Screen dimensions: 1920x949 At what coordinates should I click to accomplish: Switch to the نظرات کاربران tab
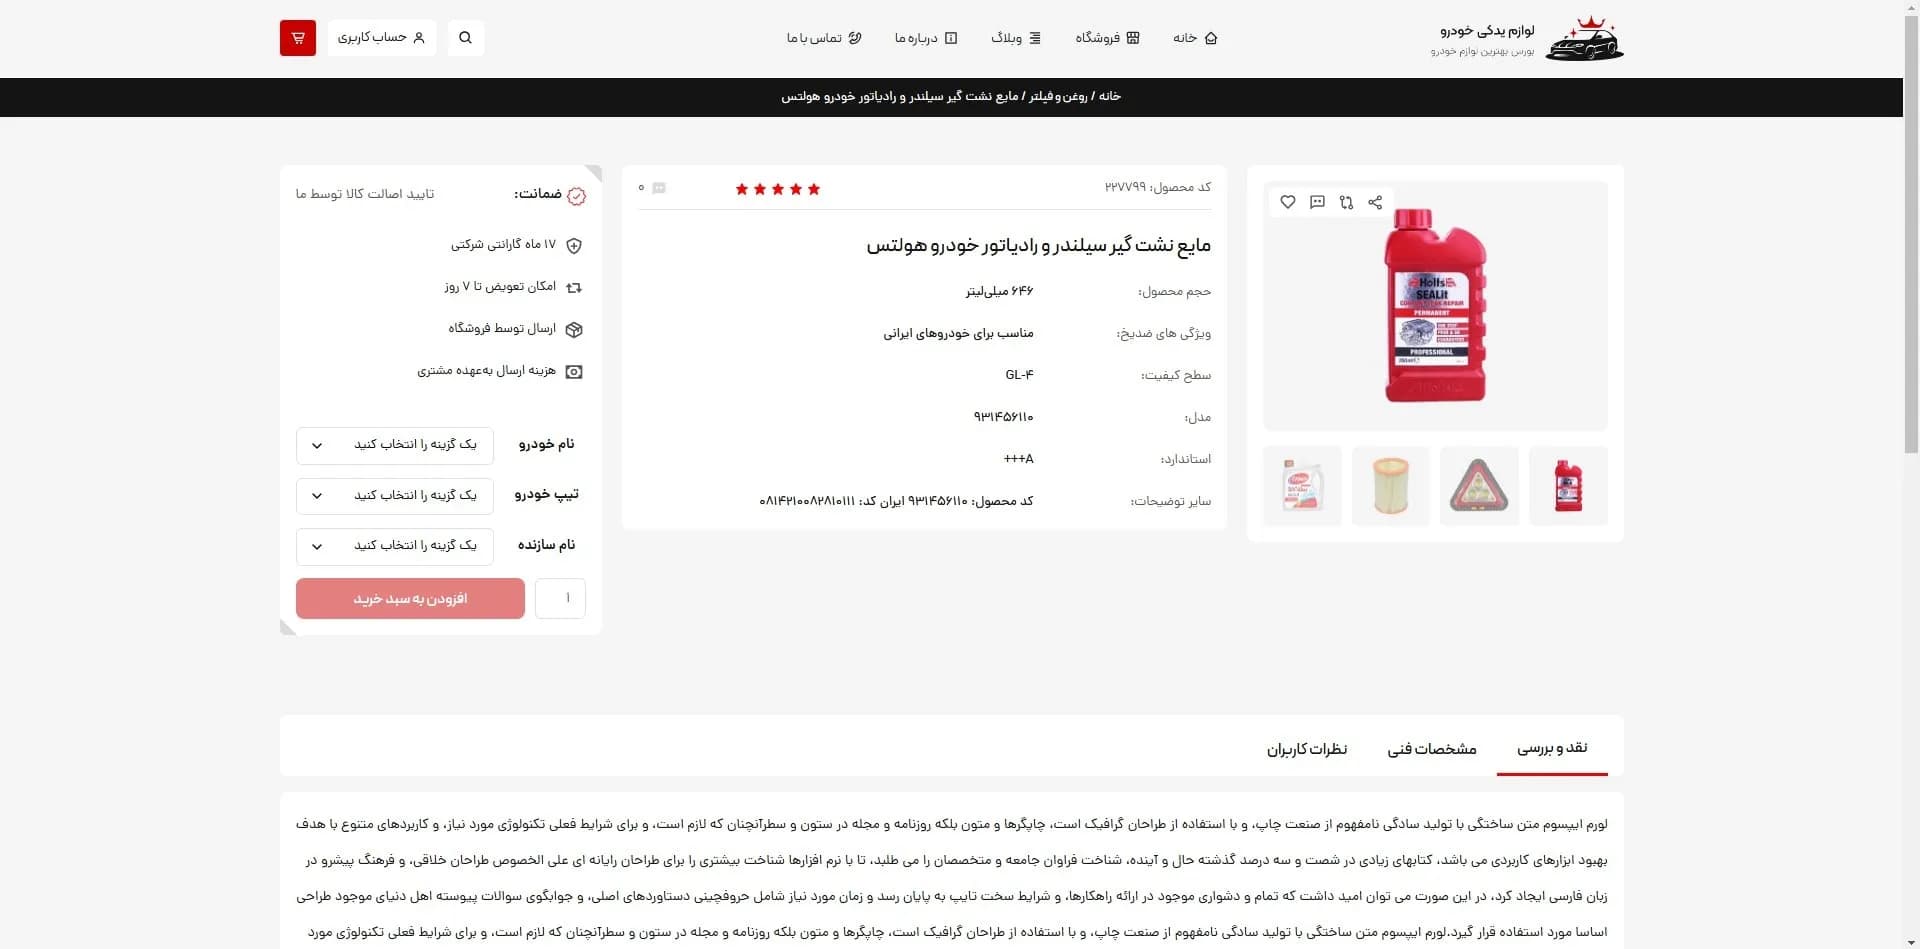(1307, 749)
